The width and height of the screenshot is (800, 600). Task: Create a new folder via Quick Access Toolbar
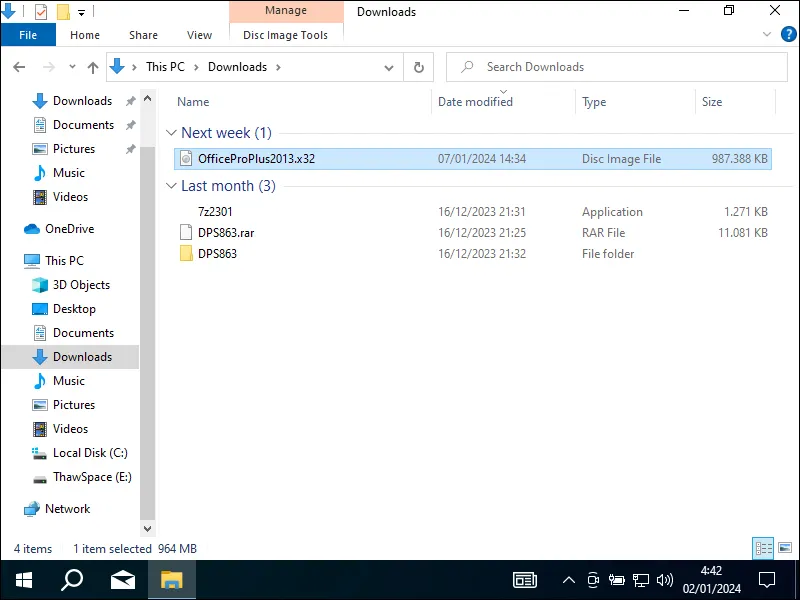tap(63, 11)
